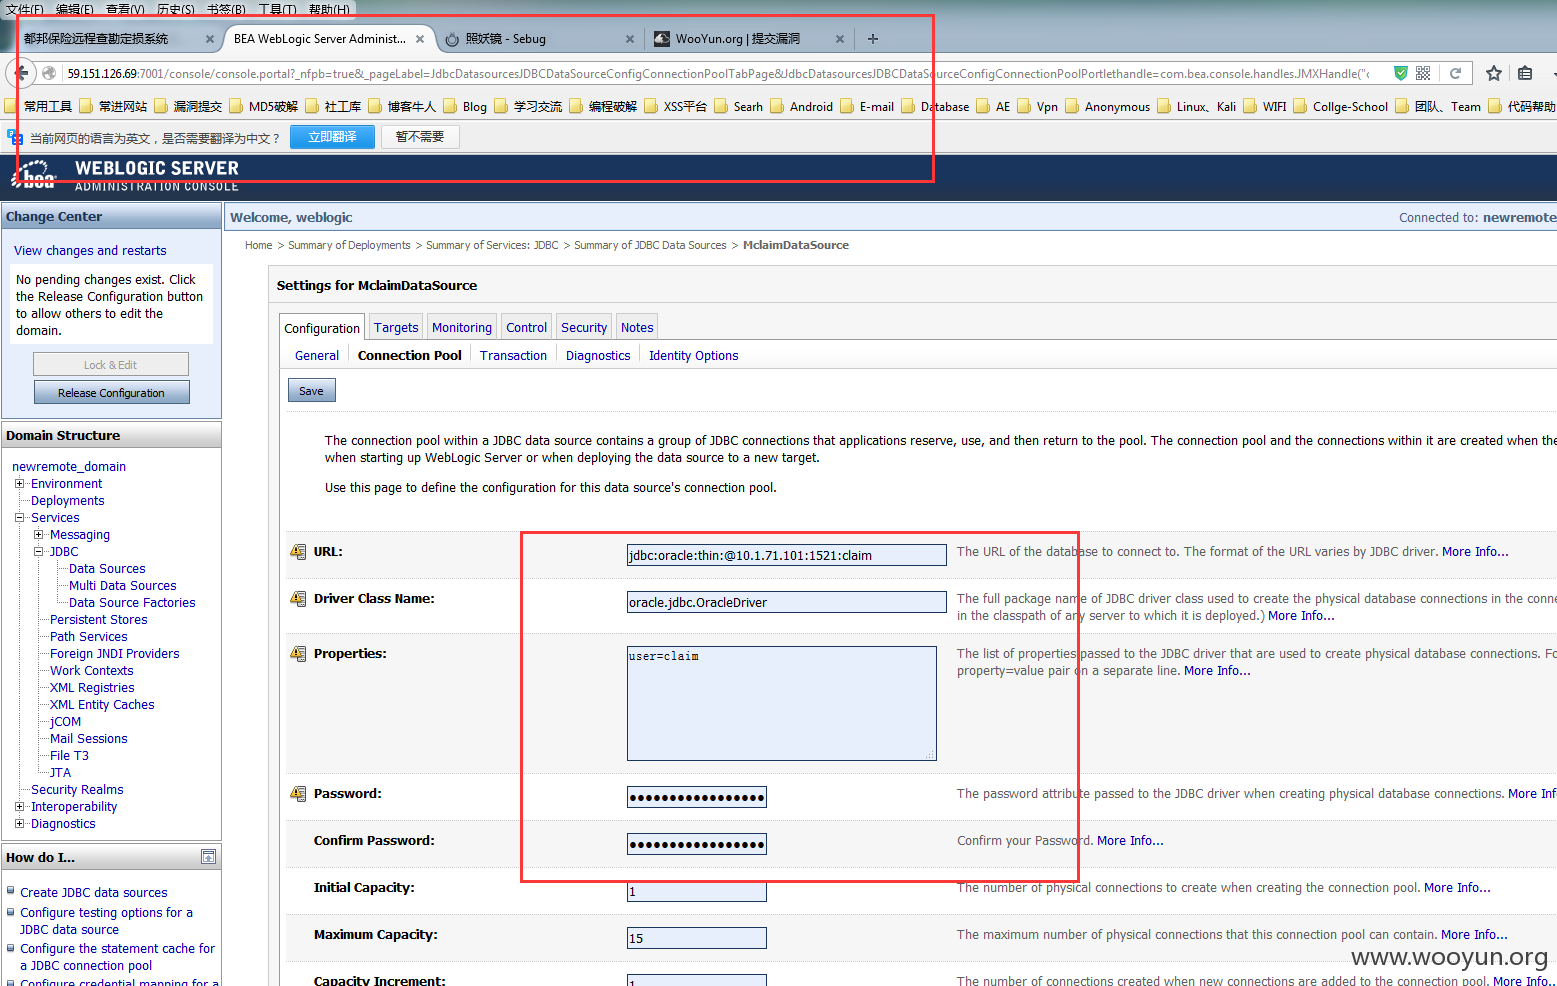Open the MD5破解 bookmark folder

(264, 106)
